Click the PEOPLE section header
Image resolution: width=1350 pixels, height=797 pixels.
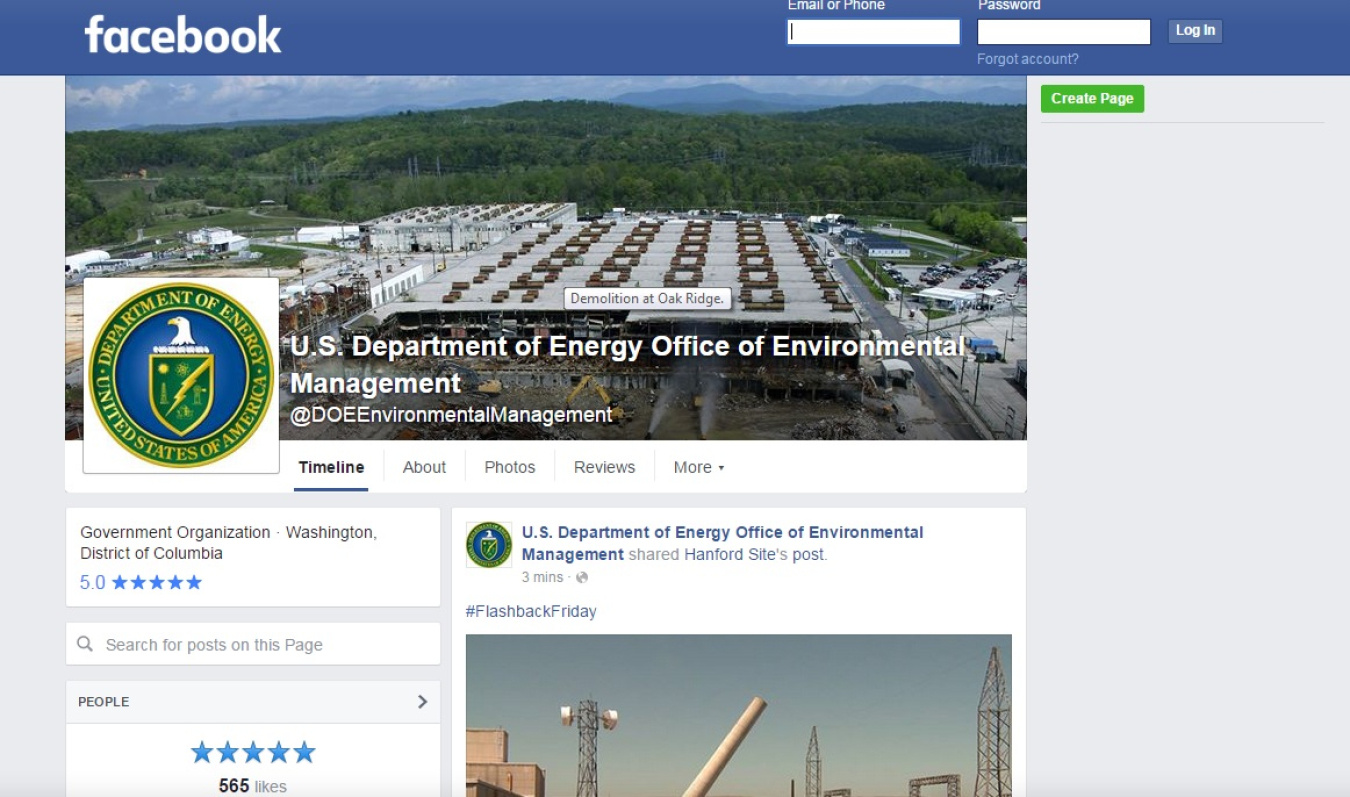pyautogui.click(x=253, y=702)
